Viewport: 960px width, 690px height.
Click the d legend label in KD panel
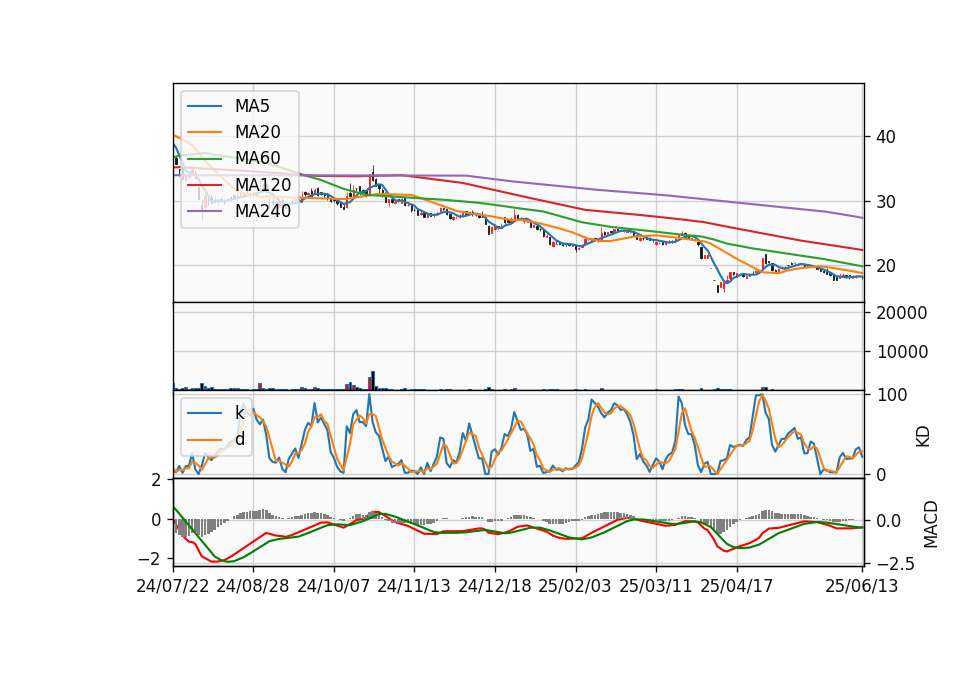tap(240, 439)
